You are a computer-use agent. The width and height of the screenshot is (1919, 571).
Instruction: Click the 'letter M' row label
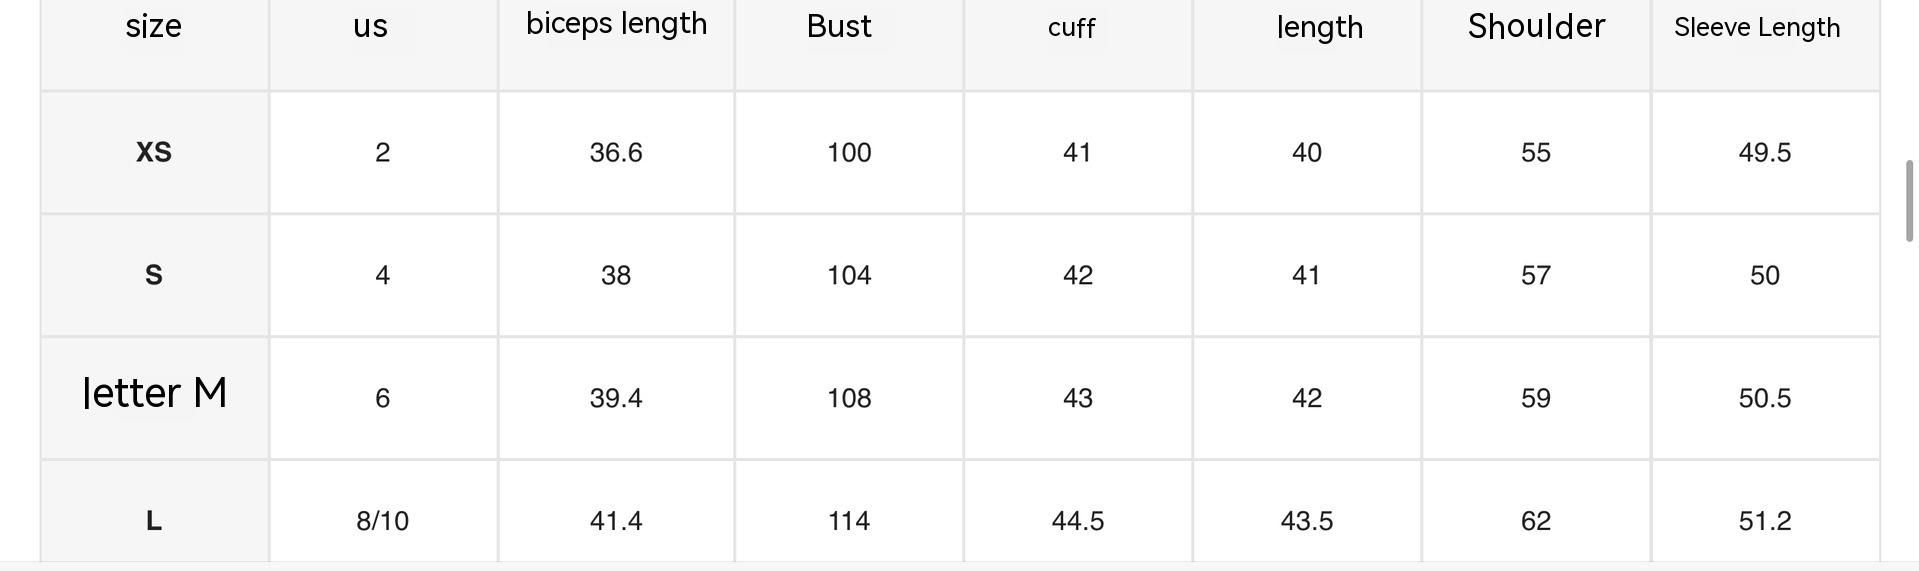tap(154, 393)
